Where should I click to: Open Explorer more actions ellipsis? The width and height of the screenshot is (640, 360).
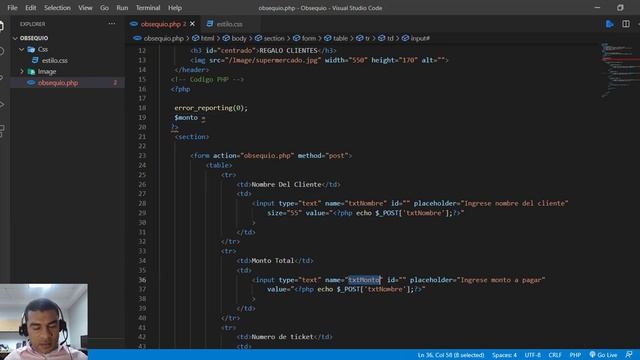[112, 24]
